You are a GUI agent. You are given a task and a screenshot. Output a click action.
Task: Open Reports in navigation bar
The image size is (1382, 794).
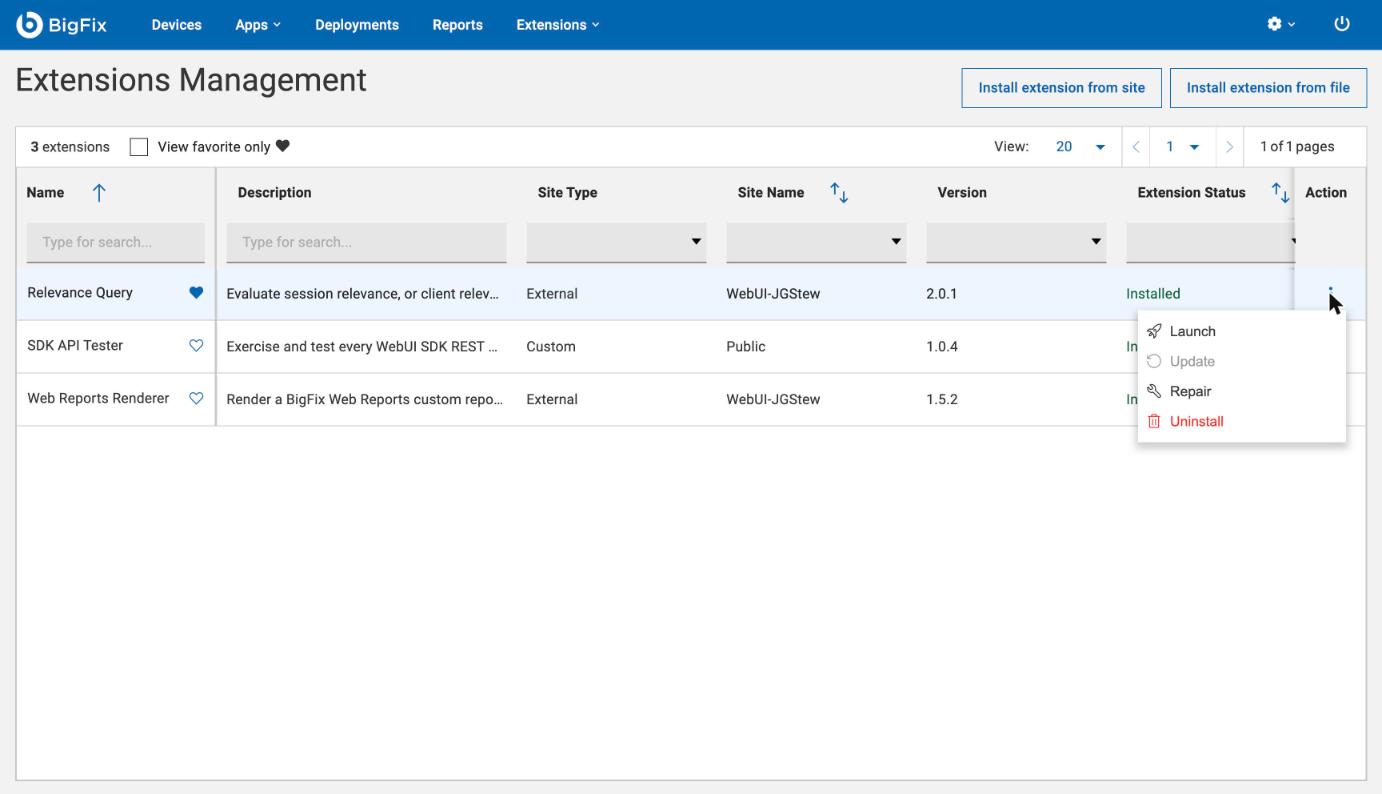click(x=457, y=25)
